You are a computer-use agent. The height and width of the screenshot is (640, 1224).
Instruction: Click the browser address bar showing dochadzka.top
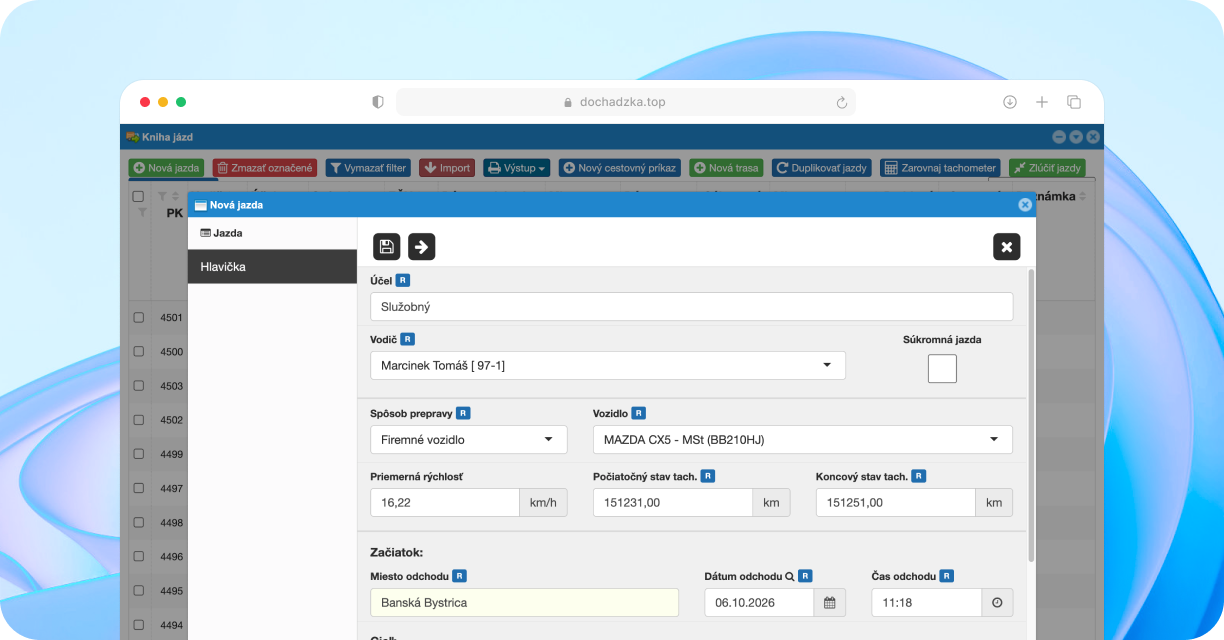pyautogui.click(x=626, y=102)
